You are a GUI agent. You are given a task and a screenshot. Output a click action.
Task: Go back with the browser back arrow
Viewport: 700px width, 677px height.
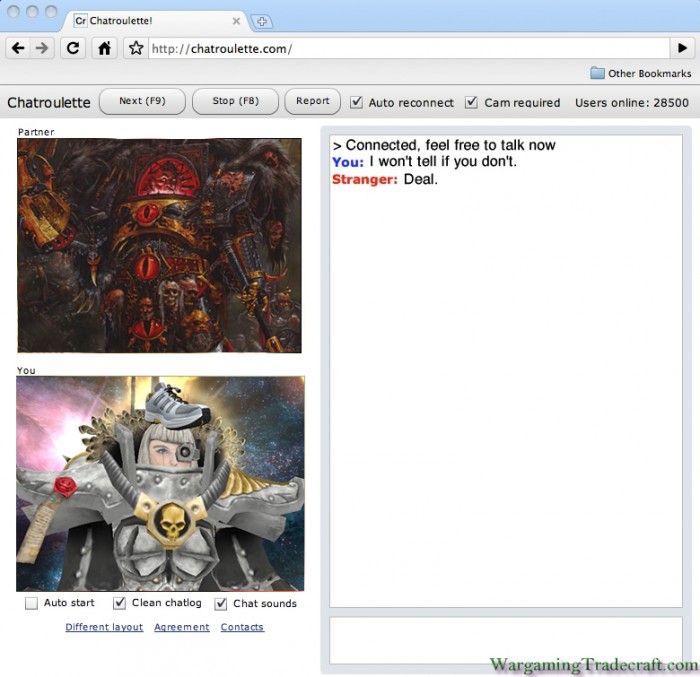[x=18, y=48]
